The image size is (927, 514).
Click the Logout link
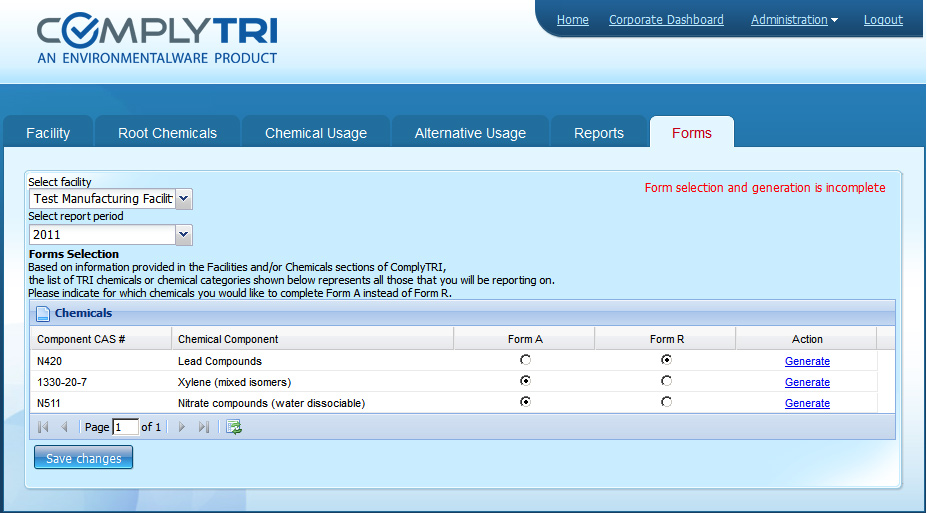click(x=883, y=20)
